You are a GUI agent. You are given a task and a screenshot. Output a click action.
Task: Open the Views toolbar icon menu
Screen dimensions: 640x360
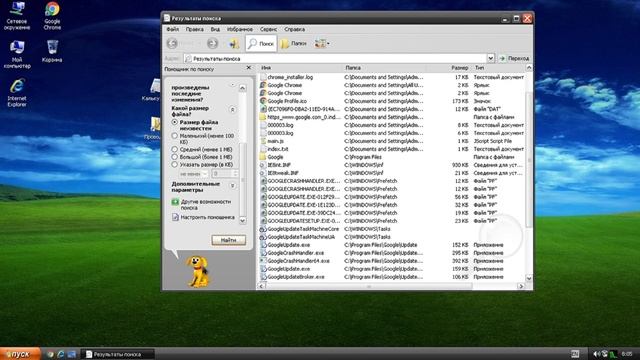tap(322, 43)
